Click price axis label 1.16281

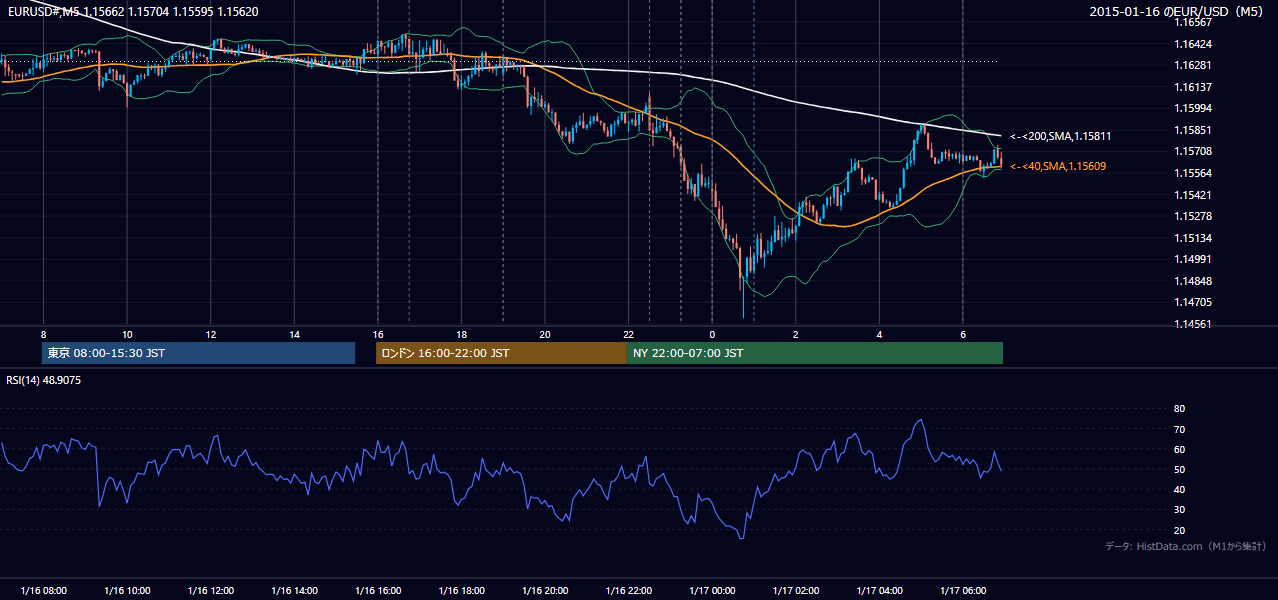click(x=1193, y=65)
